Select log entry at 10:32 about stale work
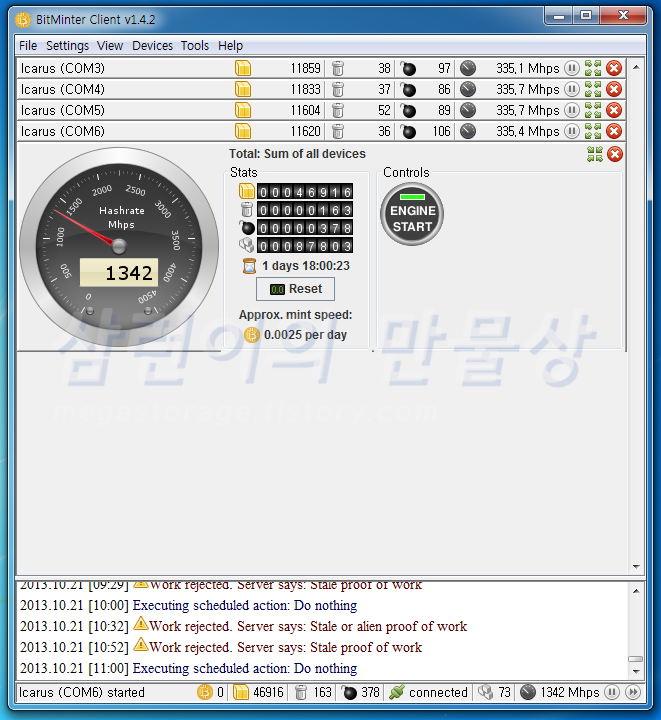Screen dimensions: 661x720 pos(243,626)
